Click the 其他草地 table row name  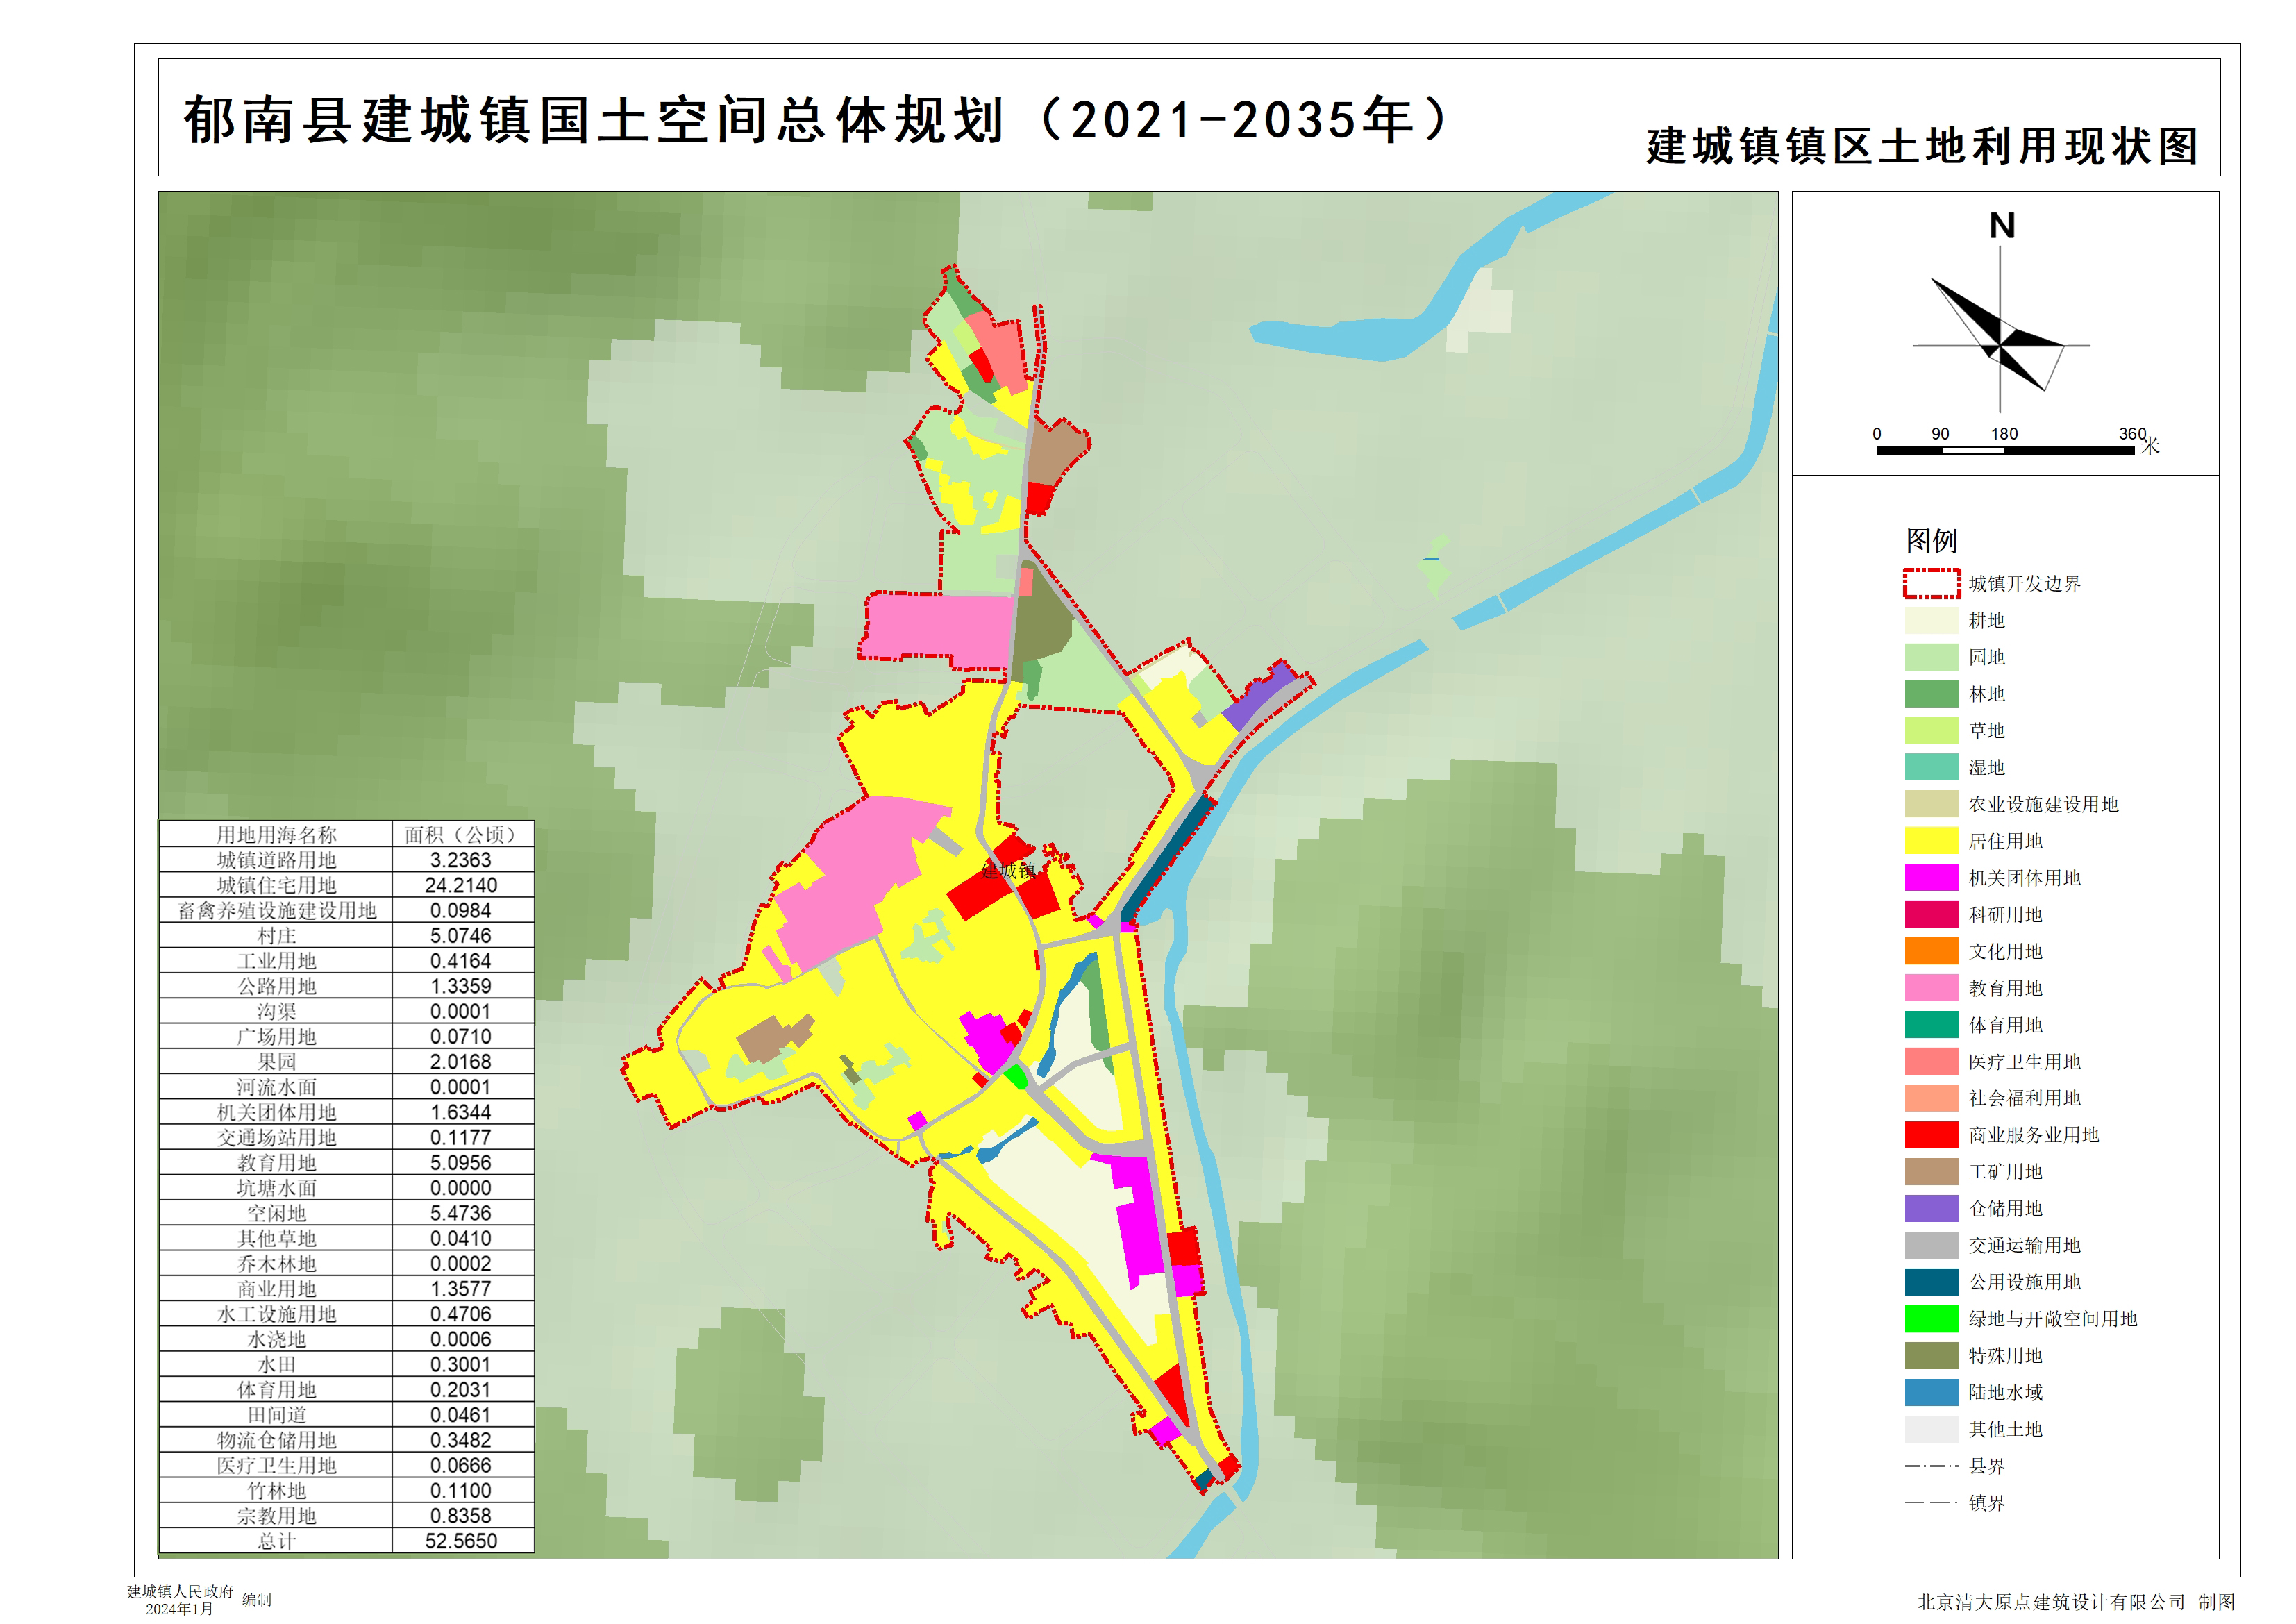click(276, 1238)
